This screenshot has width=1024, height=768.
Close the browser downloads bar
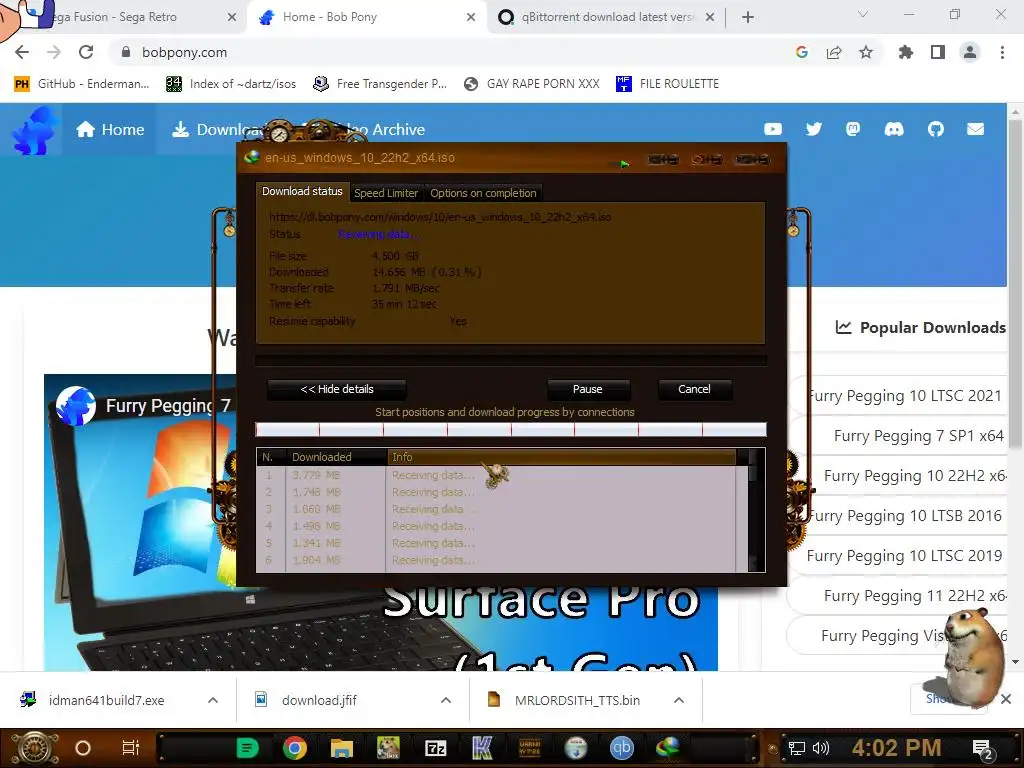[x=1006, y=699]
